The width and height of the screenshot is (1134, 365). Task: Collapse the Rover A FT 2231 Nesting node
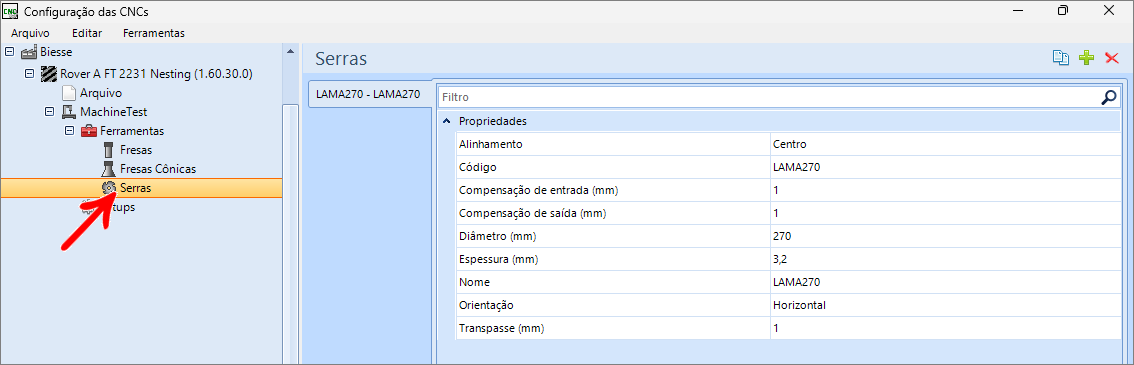pyautogui.click(x=30, y=73)
